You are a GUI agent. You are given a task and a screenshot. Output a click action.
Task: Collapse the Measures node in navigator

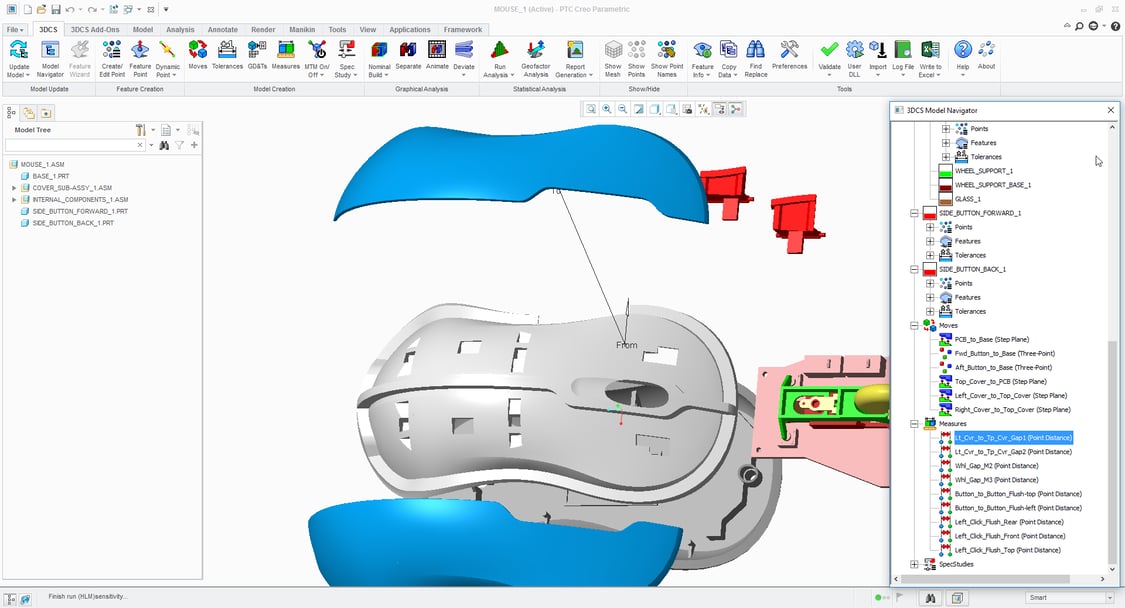click(x=914, y=424)
